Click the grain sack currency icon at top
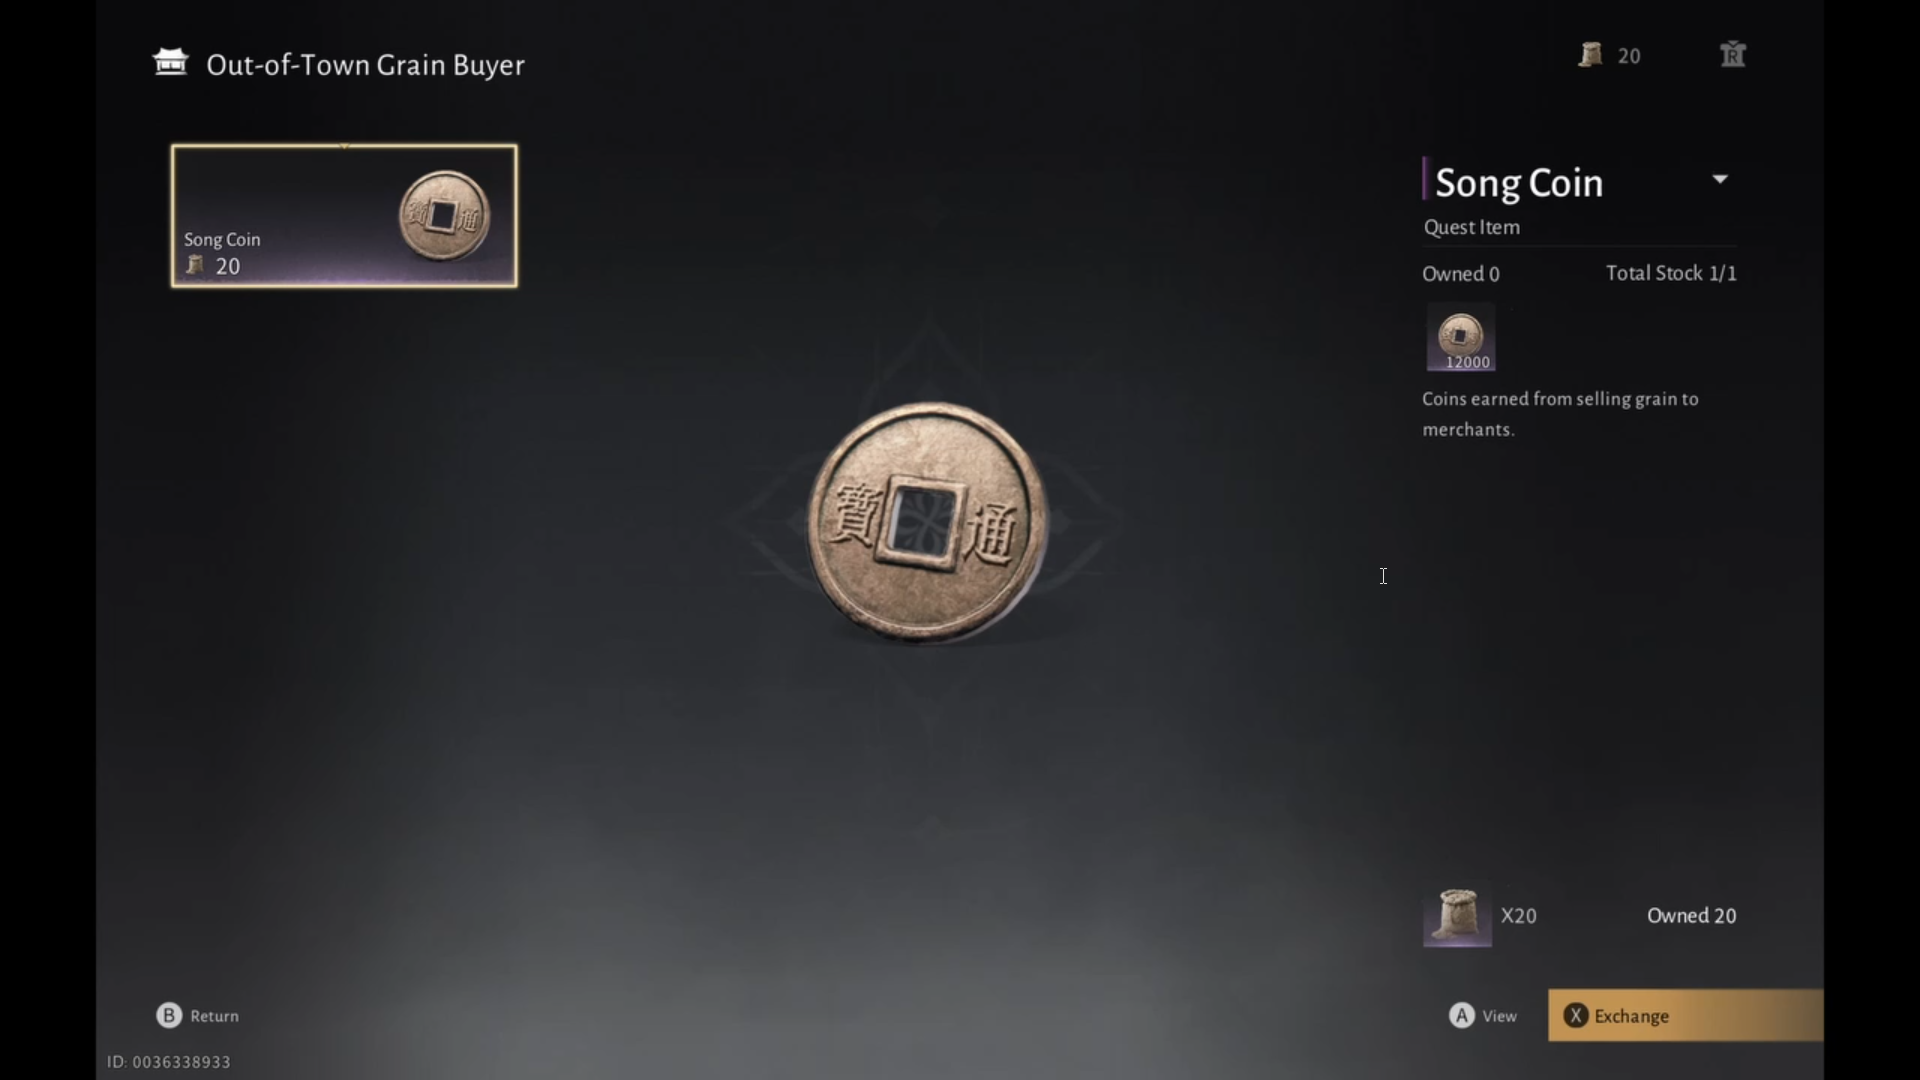Image resolution: width=1920 pixels, height=1080 pixels. coord(1590,55)
